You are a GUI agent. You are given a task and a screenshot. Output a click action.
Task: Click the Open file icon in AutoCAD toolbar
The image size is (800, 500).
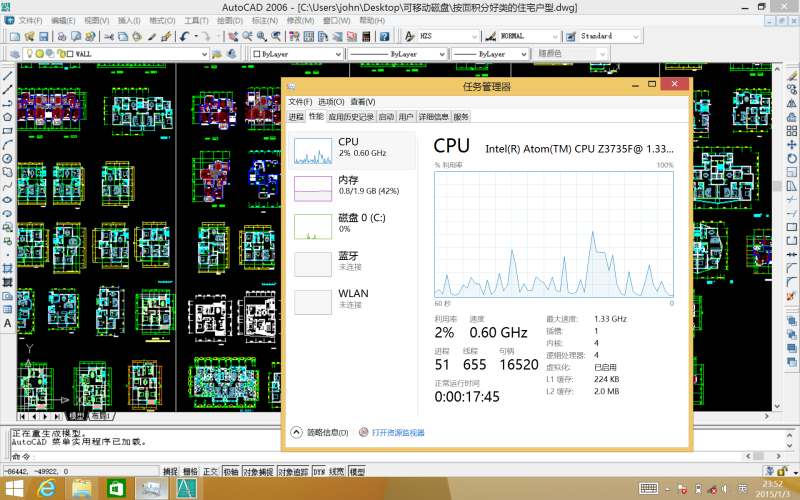tap(29, 36)
